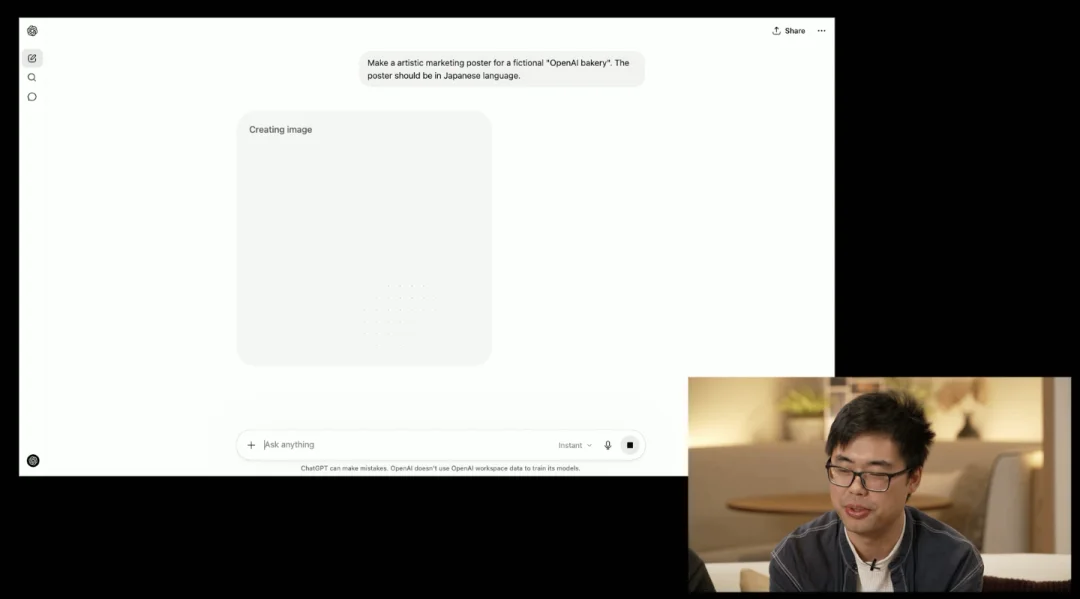Open the three-dot more options menu
The width and height of the screenshot is (1080, 599).
[821, 31]
